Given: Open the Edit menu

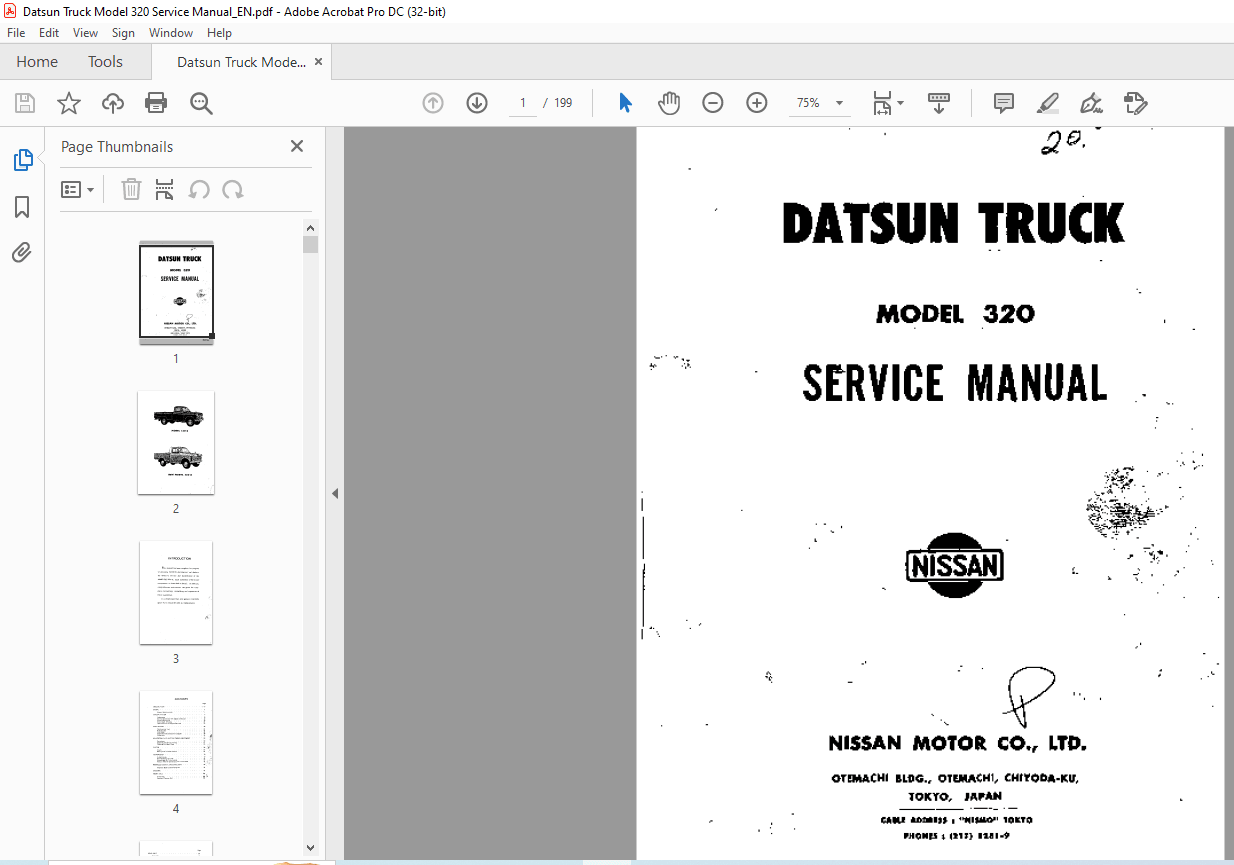Looking at the screenshot, I should point(49,33).
